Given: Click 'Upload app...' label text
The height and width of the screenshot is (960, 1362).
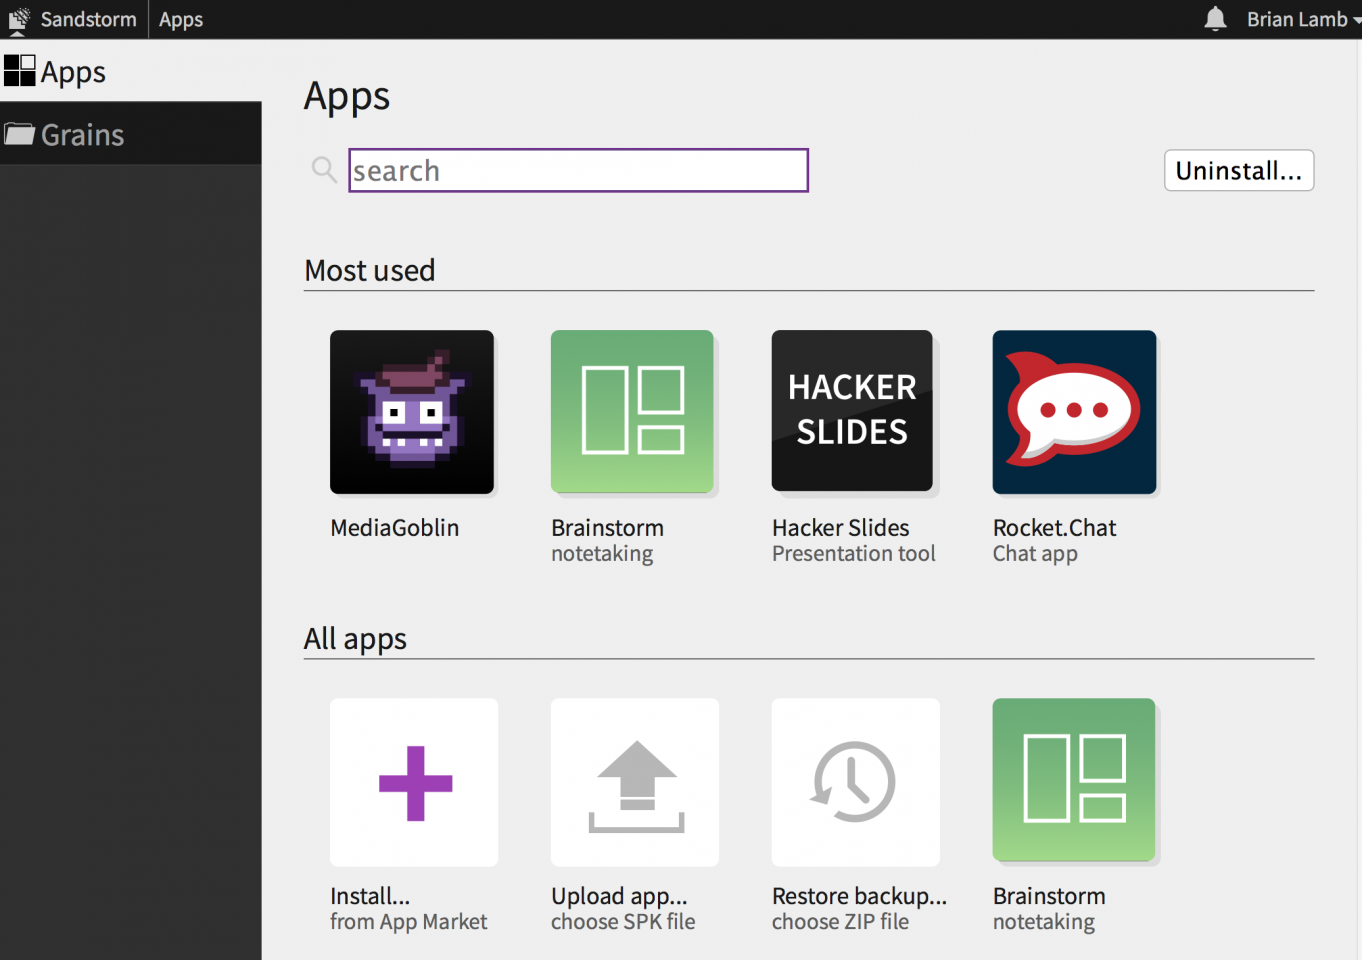Looking at the screenshot, I should 619,896.
